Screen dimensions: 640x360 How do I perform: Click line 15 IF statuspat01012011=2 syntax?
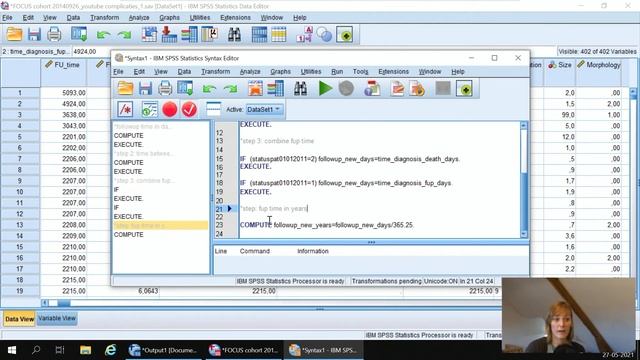point(350,159)
